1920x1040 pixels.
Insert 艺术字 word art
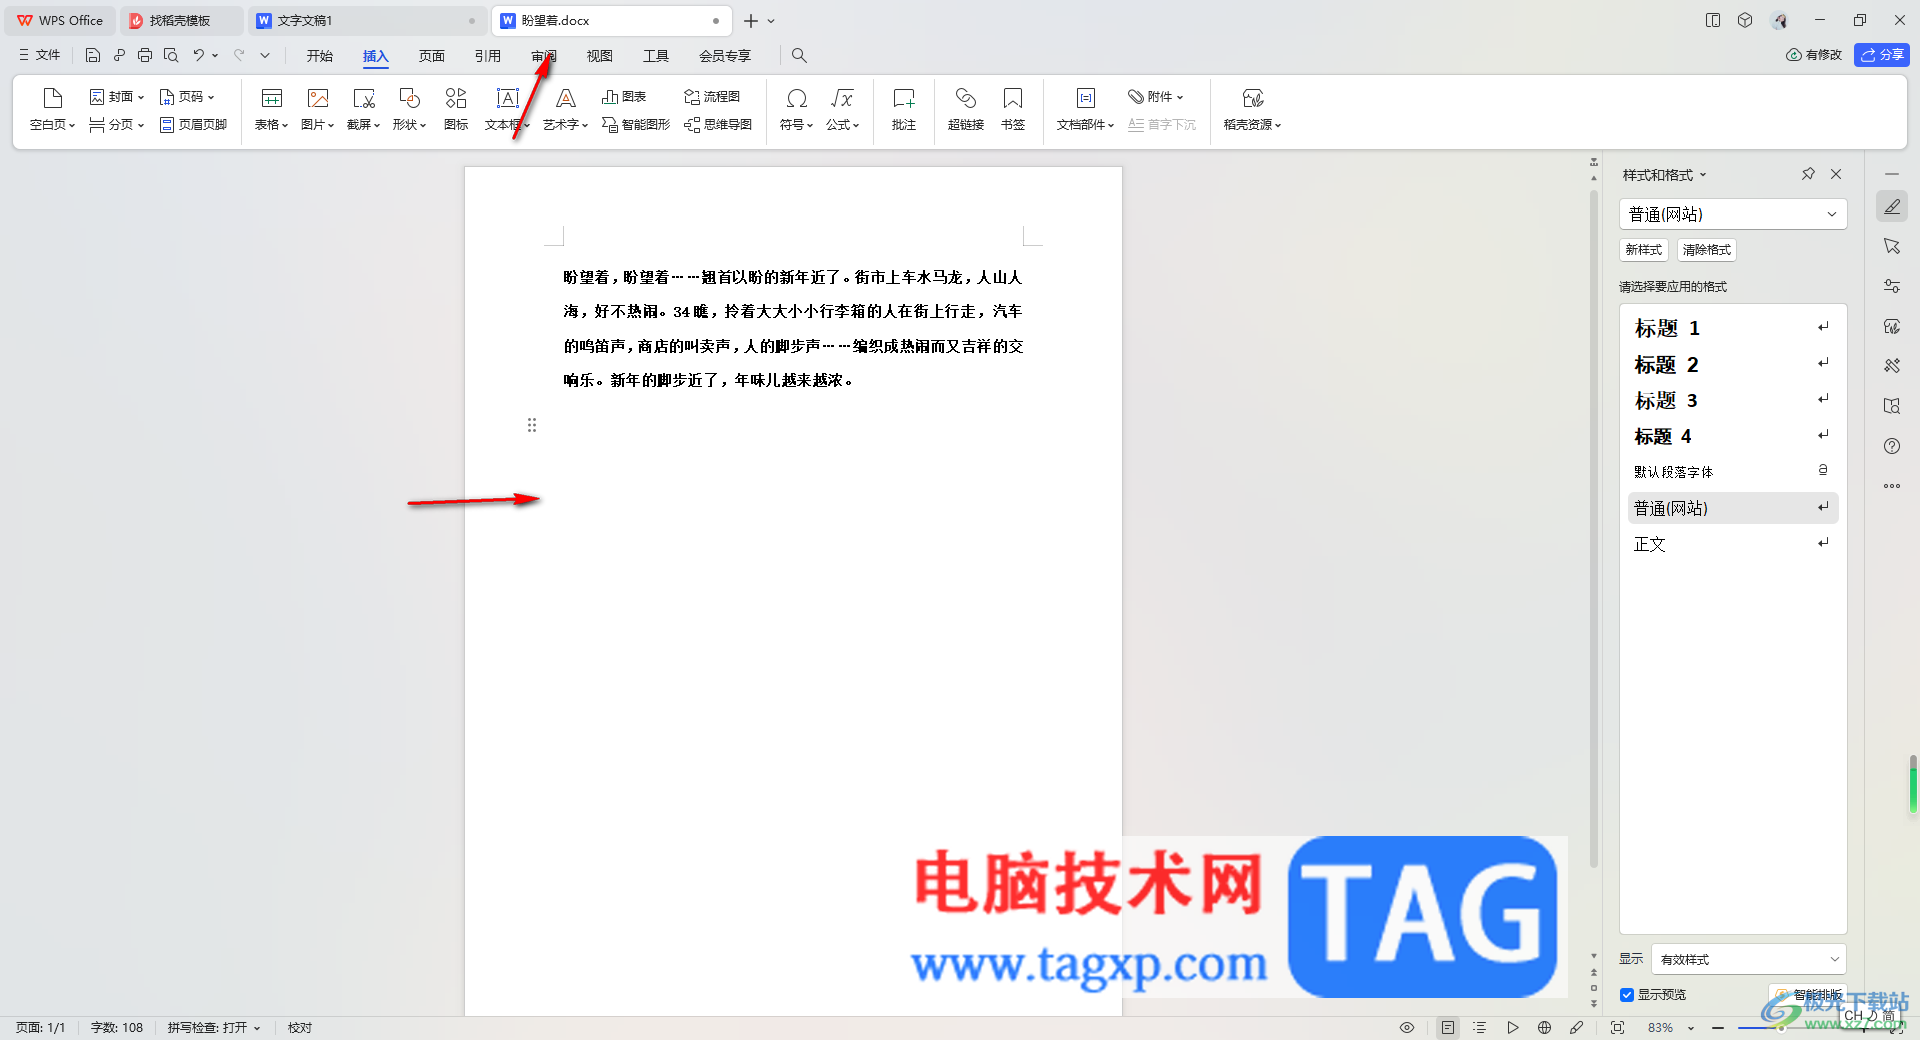tap(565, 109)
